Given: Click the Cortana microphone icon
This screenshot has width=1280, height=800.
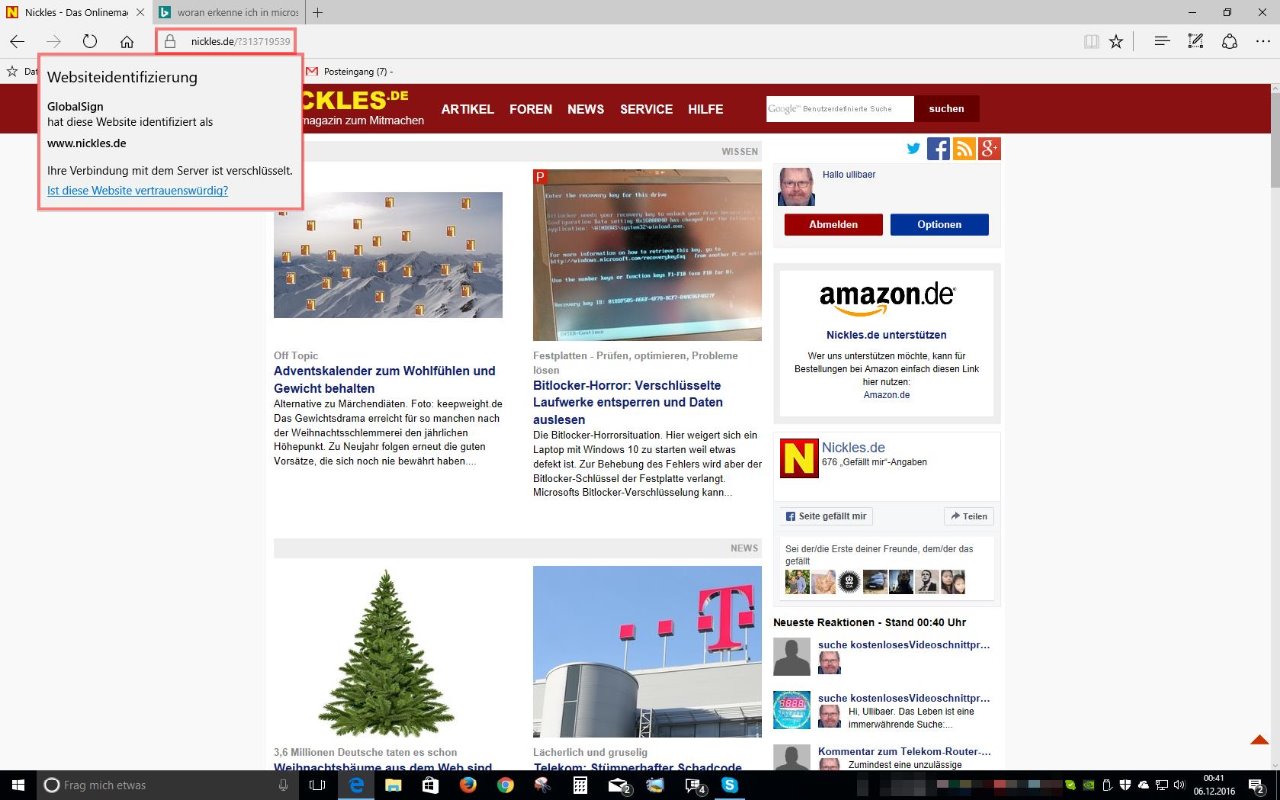Looking at the screenshot, I should (x=283, y=785).
